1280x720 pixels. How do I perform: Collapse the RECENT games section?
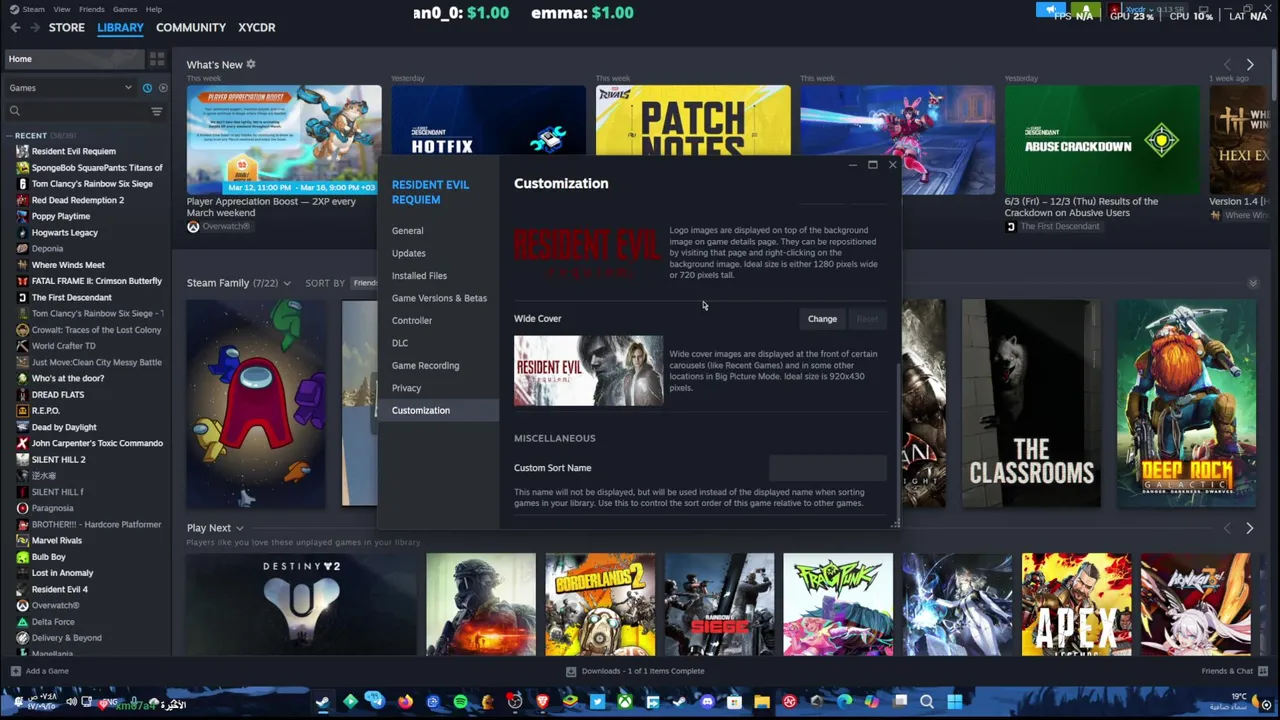9,135
